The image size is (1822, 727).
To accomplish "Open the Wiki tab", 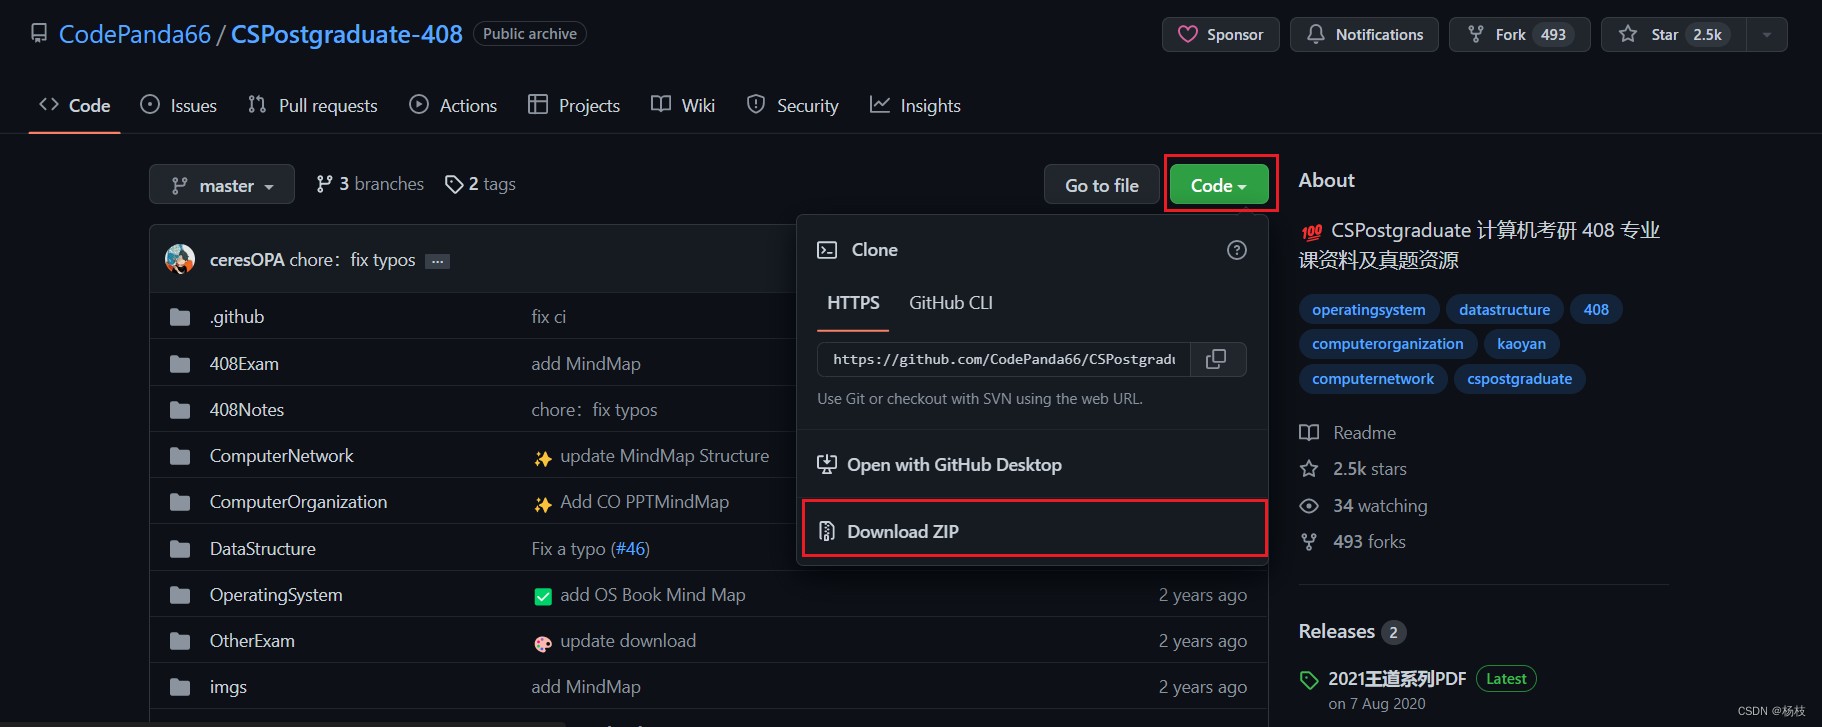I will [x=683, y=105].
